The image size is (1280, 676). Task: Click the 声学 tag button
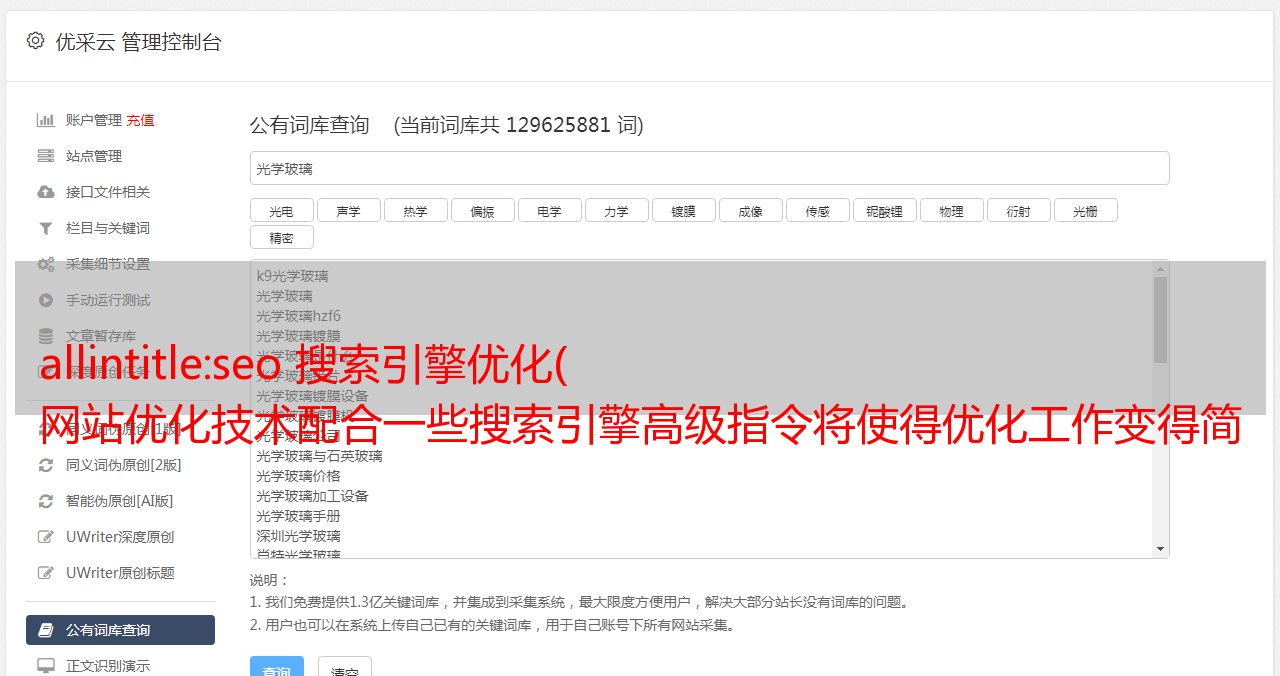348,210
